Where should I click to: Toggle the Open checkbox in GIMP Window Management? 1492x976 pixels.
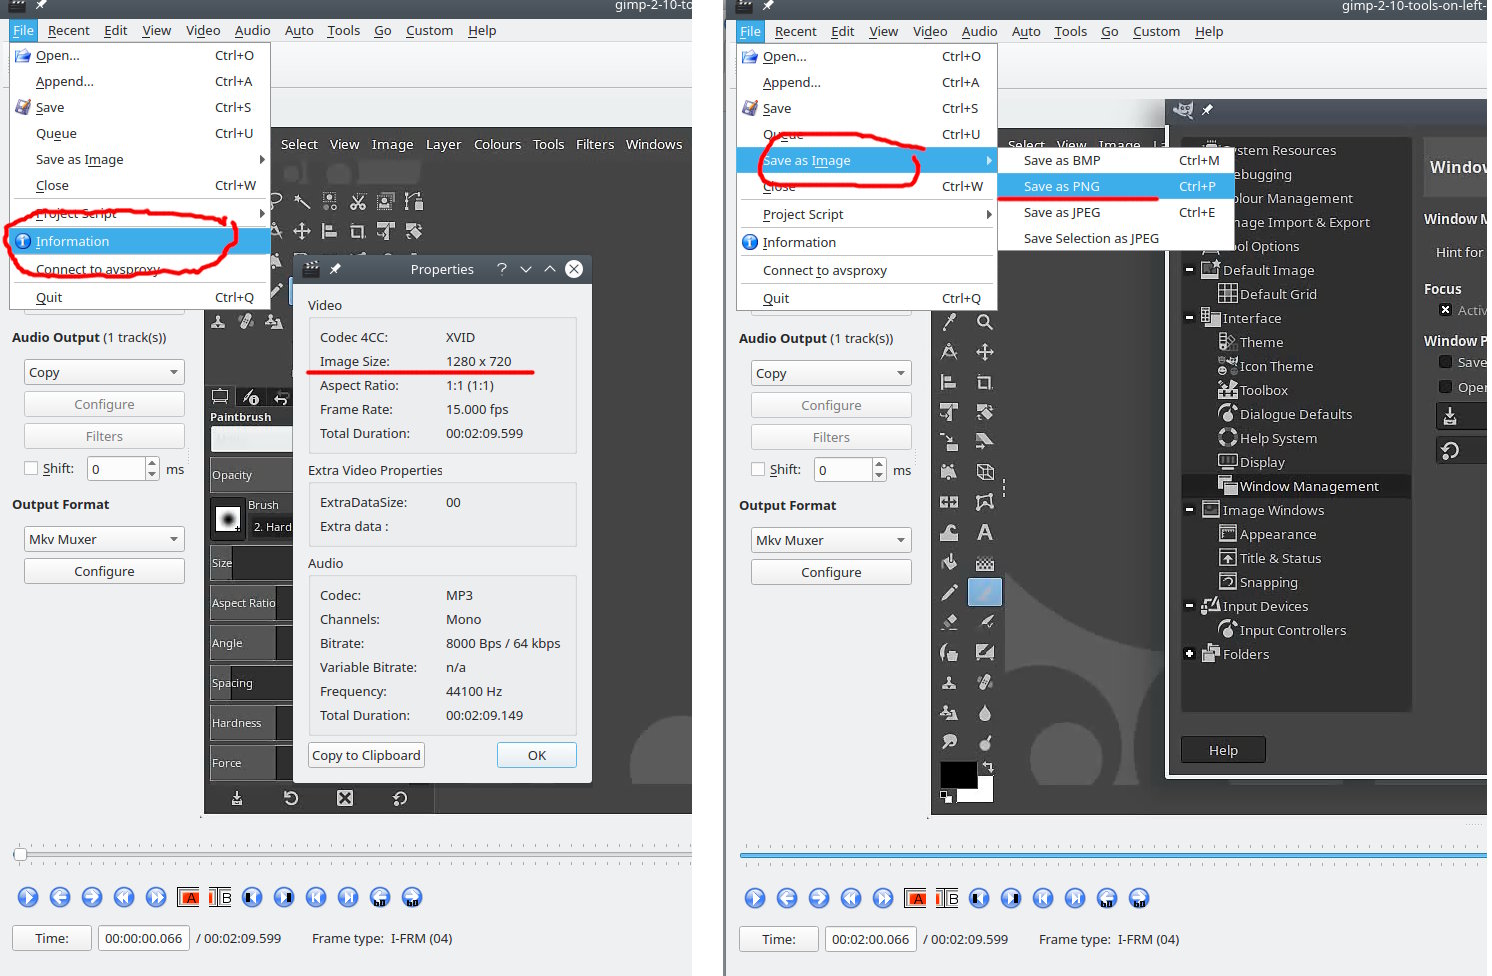pyautogui.click(x=1445, y=387)
